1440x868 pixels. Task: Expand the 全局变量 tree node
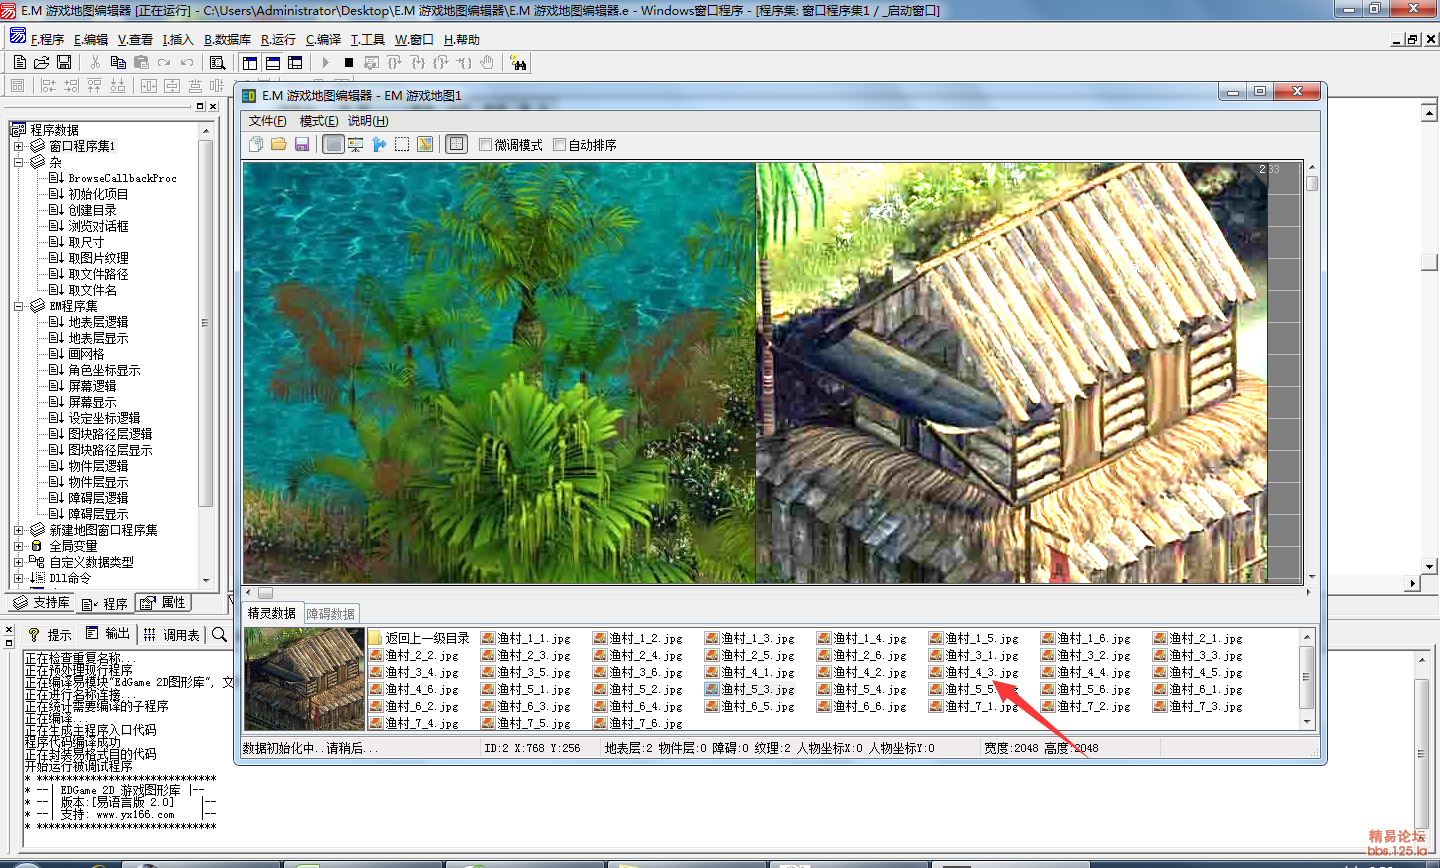tap(18, 546)
